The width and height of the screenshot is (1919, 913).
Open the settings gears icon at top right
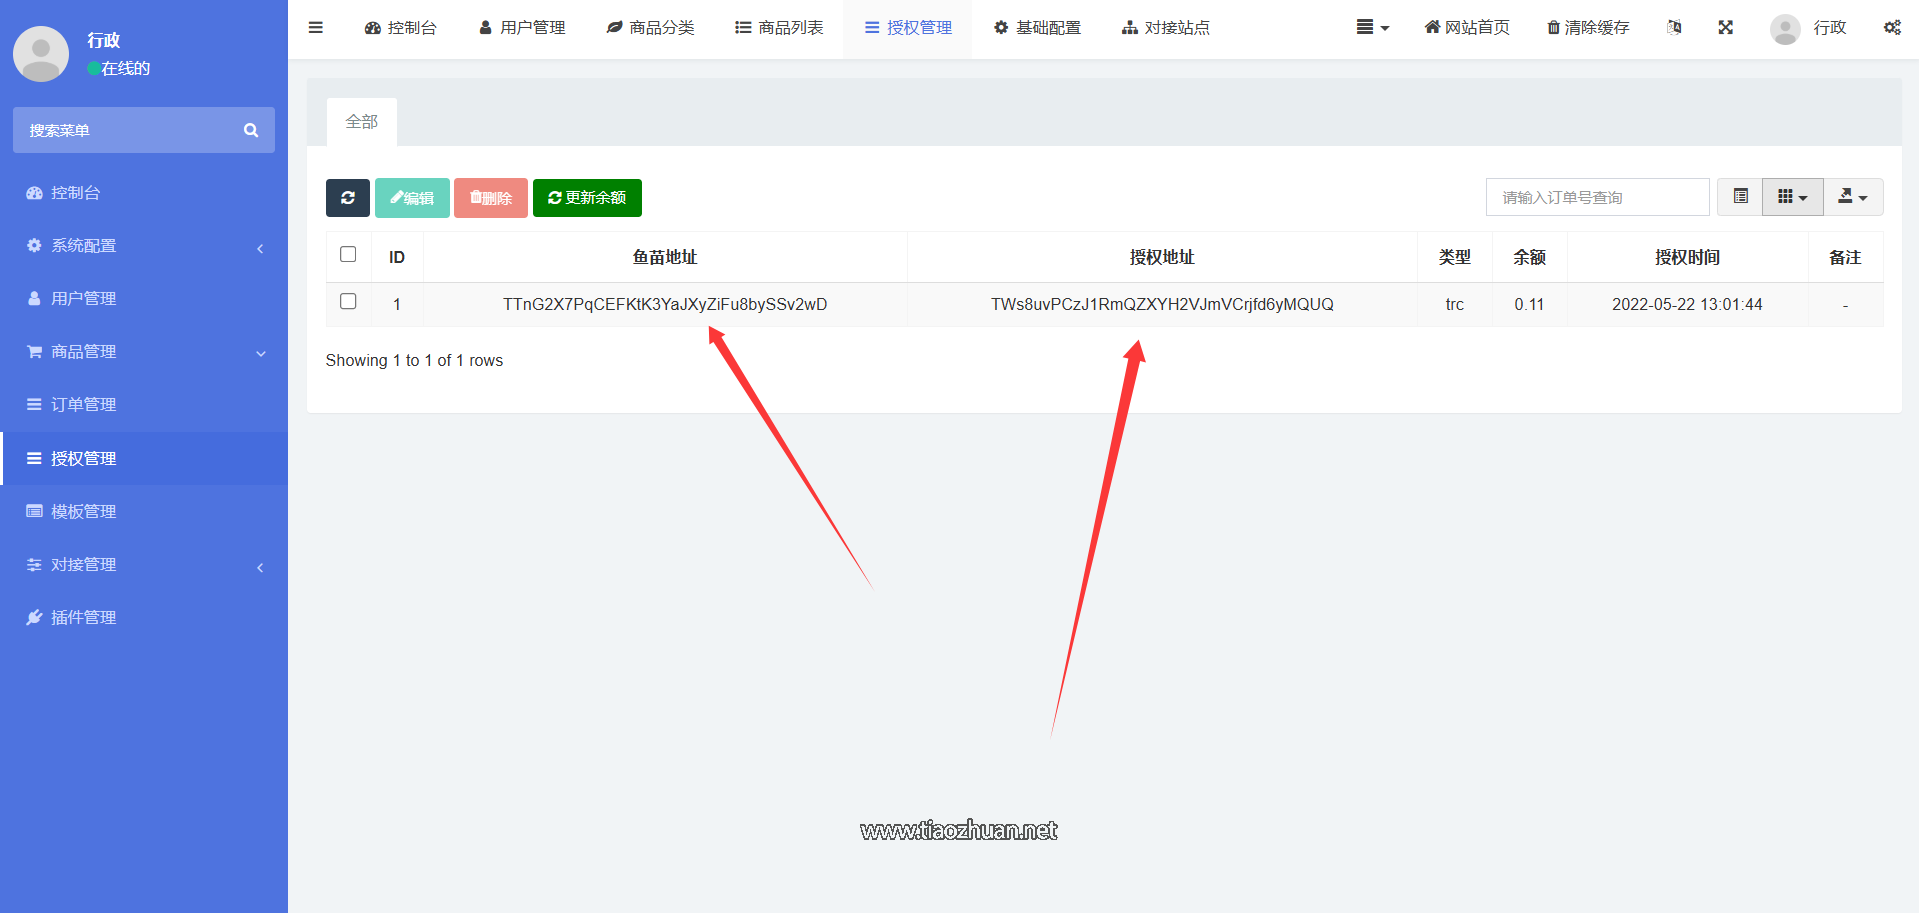(1891, 28)
